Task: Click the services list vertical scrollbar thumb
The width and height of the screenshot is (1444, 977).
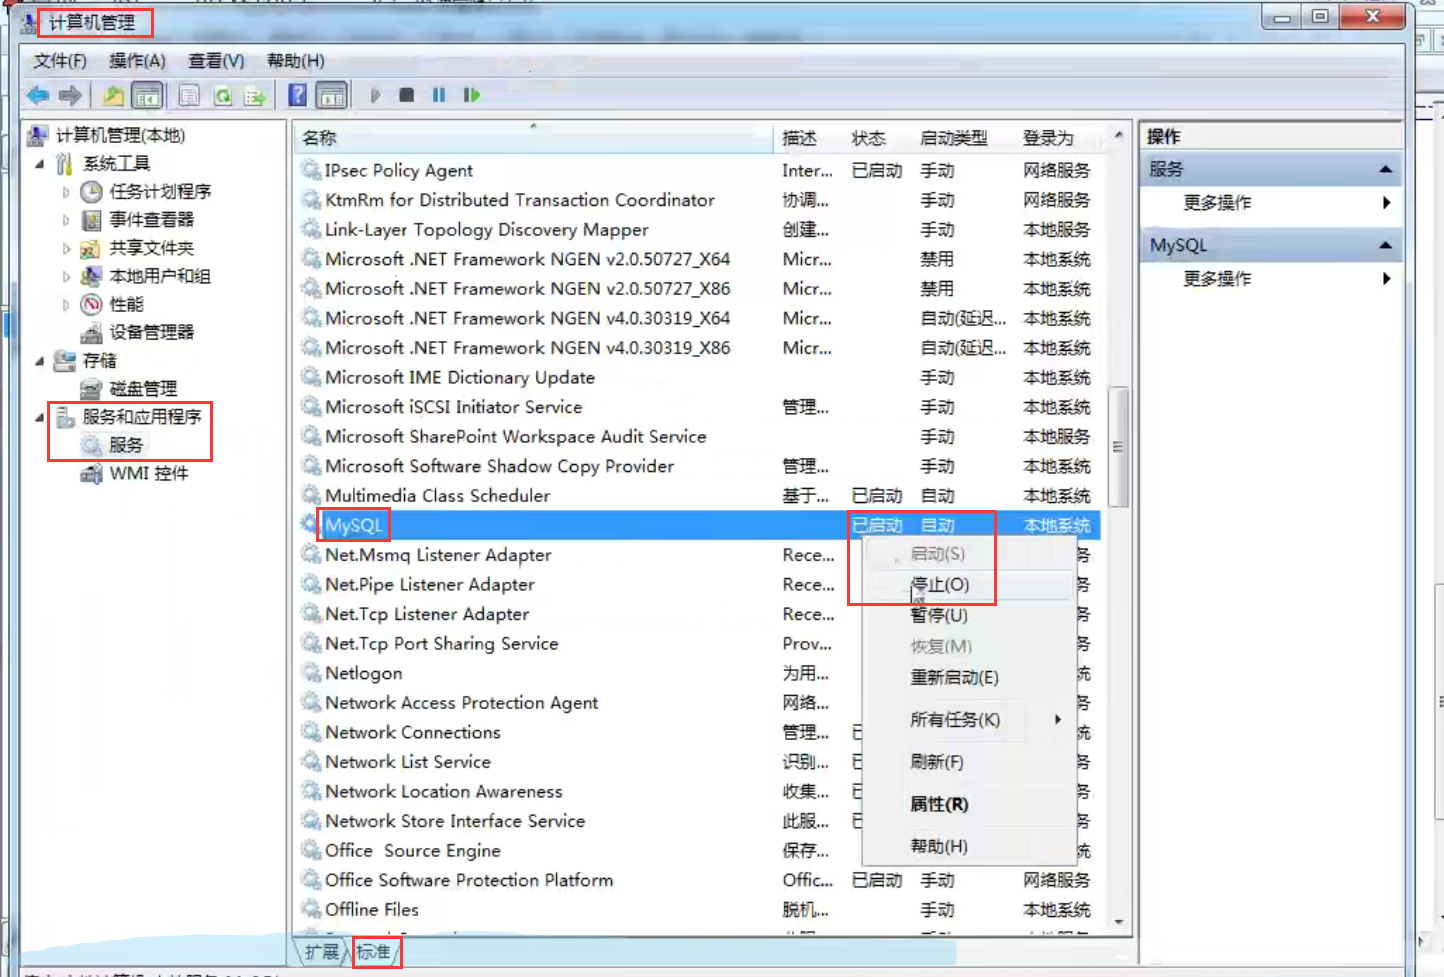Action: [1118, 447]
